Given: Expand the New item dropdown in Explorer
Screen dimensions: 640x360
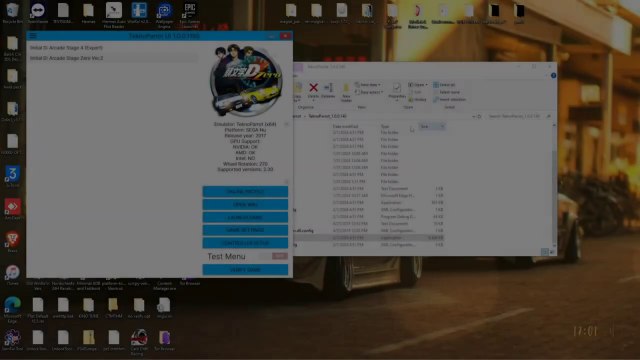Looking at the screenshot, I should [368, 85].
